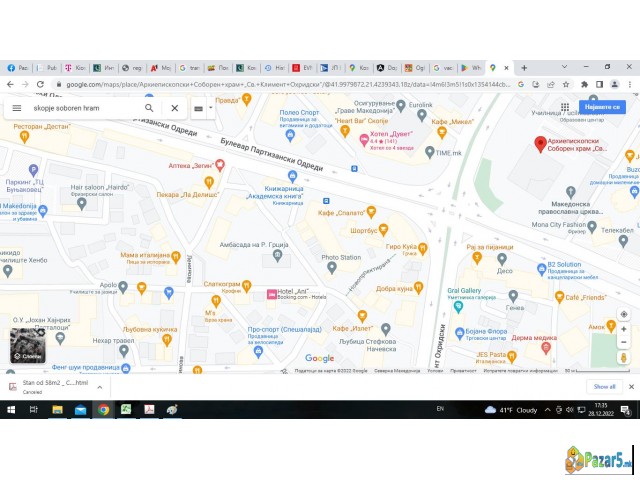The image size is (640, 480).
Task: Switch to the 'tran' Google tab
Action: point(190,68)
